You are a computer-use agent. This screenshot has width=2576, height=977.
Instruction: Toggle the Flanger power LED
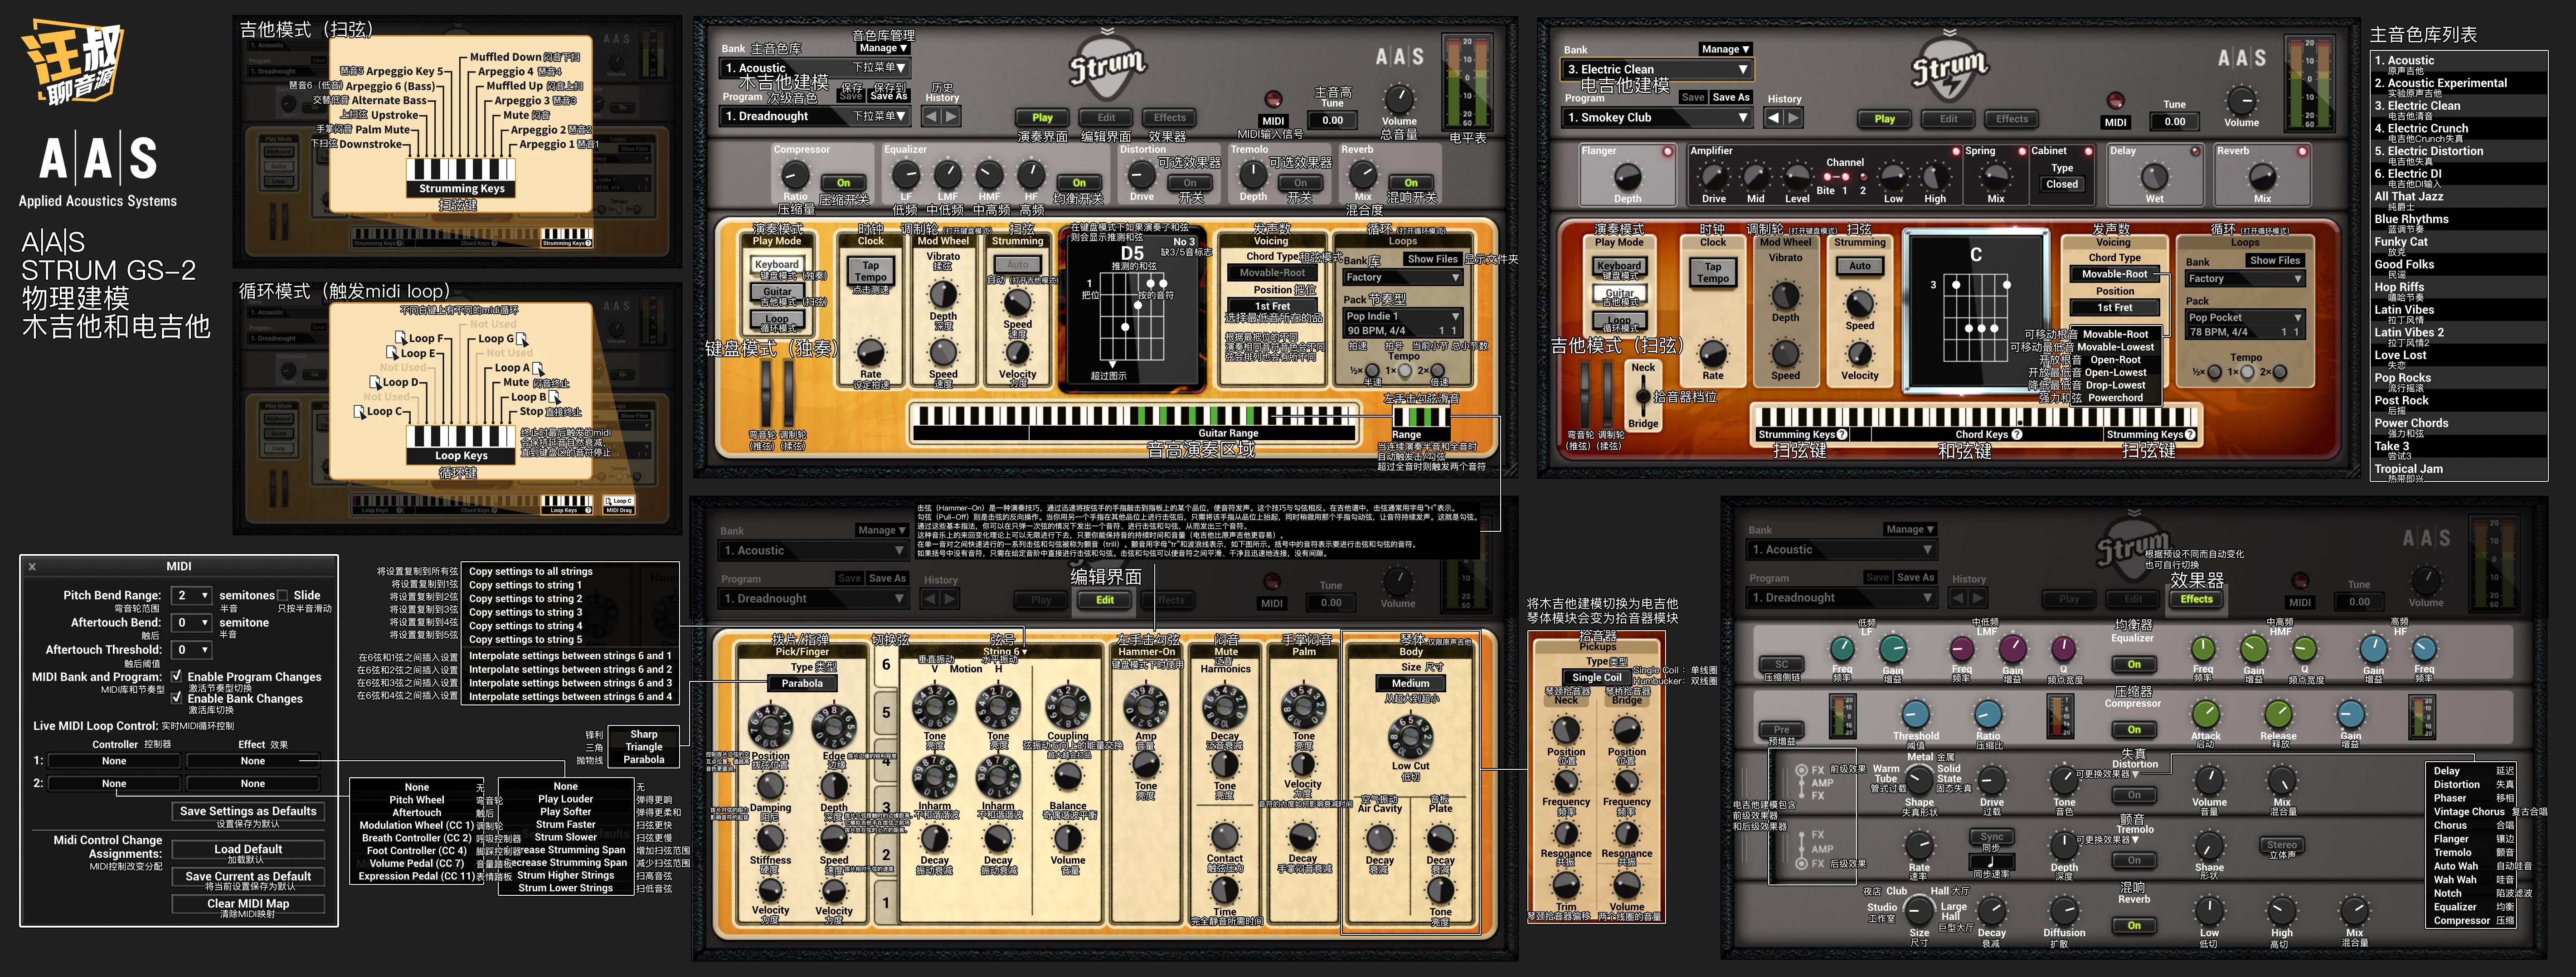1667,152
